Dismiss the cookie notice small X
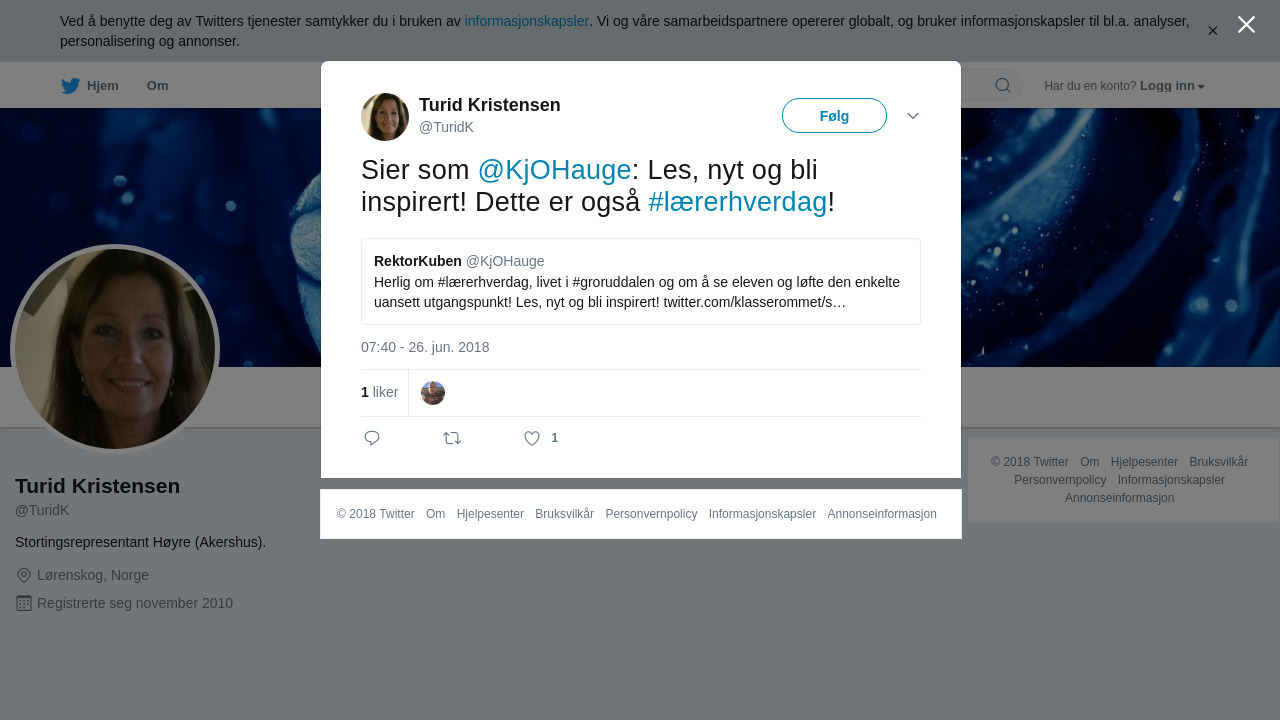 1212,31
